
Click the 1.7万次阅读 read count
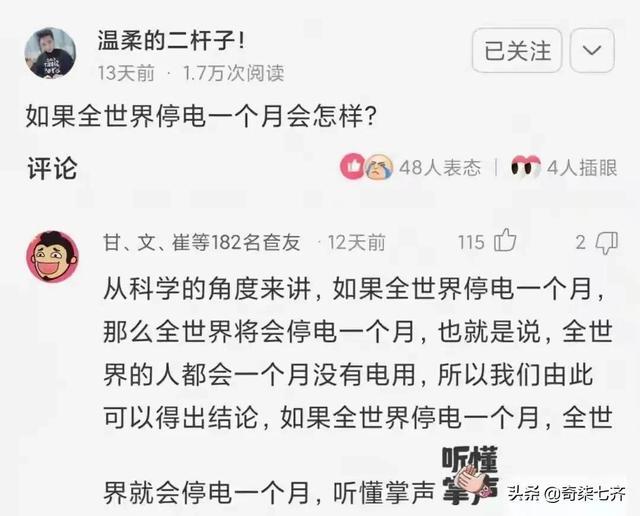[233, 73]
